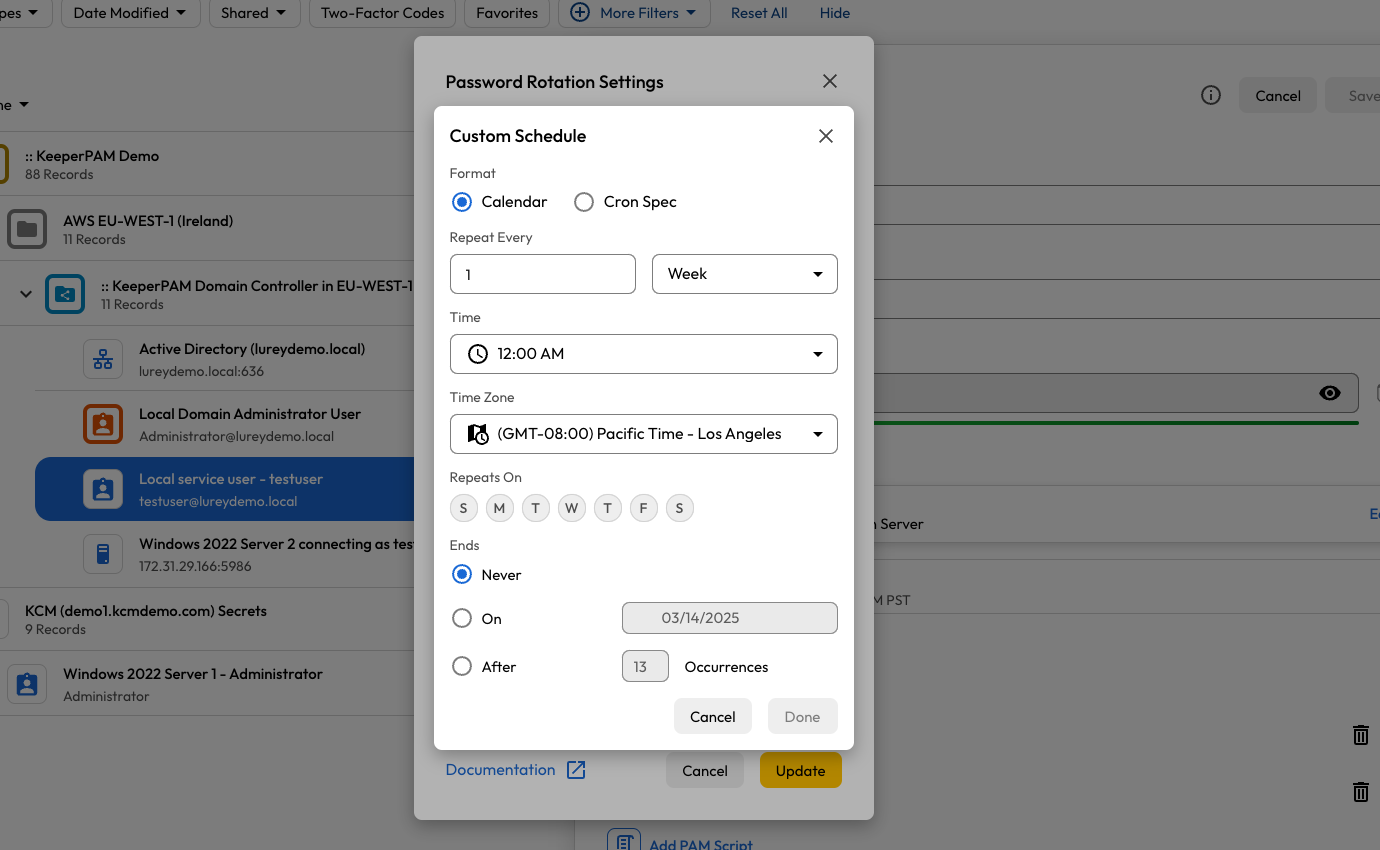
Task: Toggle password visibility eye icon
Action: coord(1329,393)
